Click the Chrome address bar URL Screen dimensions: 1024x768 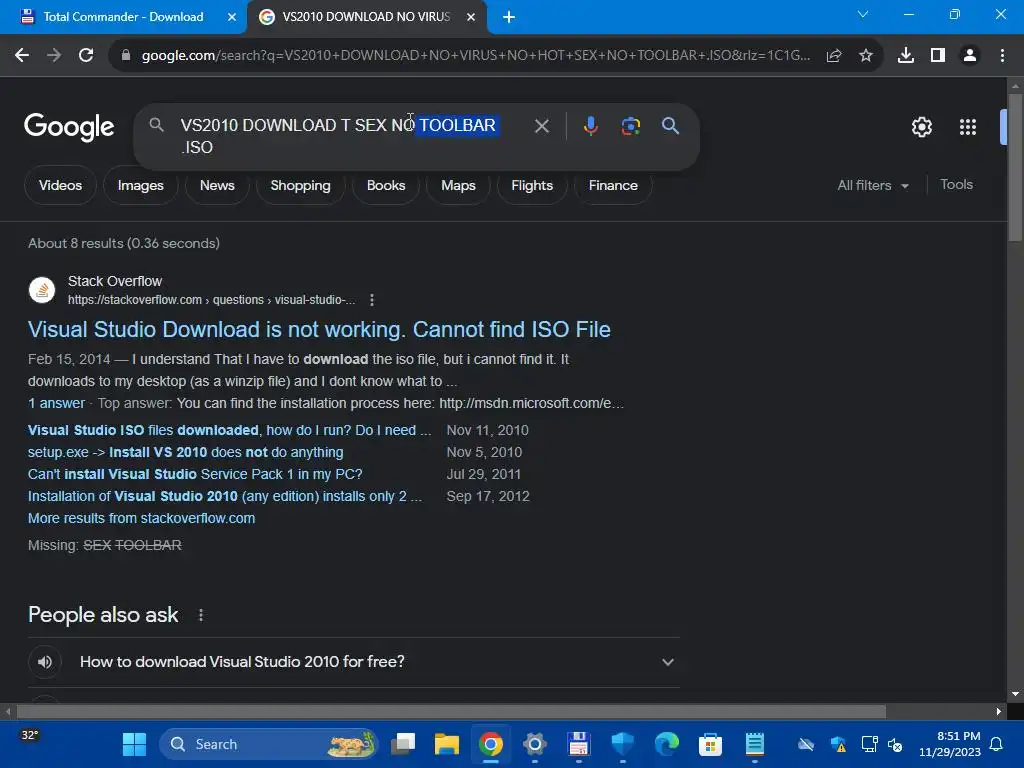point(475,56)
